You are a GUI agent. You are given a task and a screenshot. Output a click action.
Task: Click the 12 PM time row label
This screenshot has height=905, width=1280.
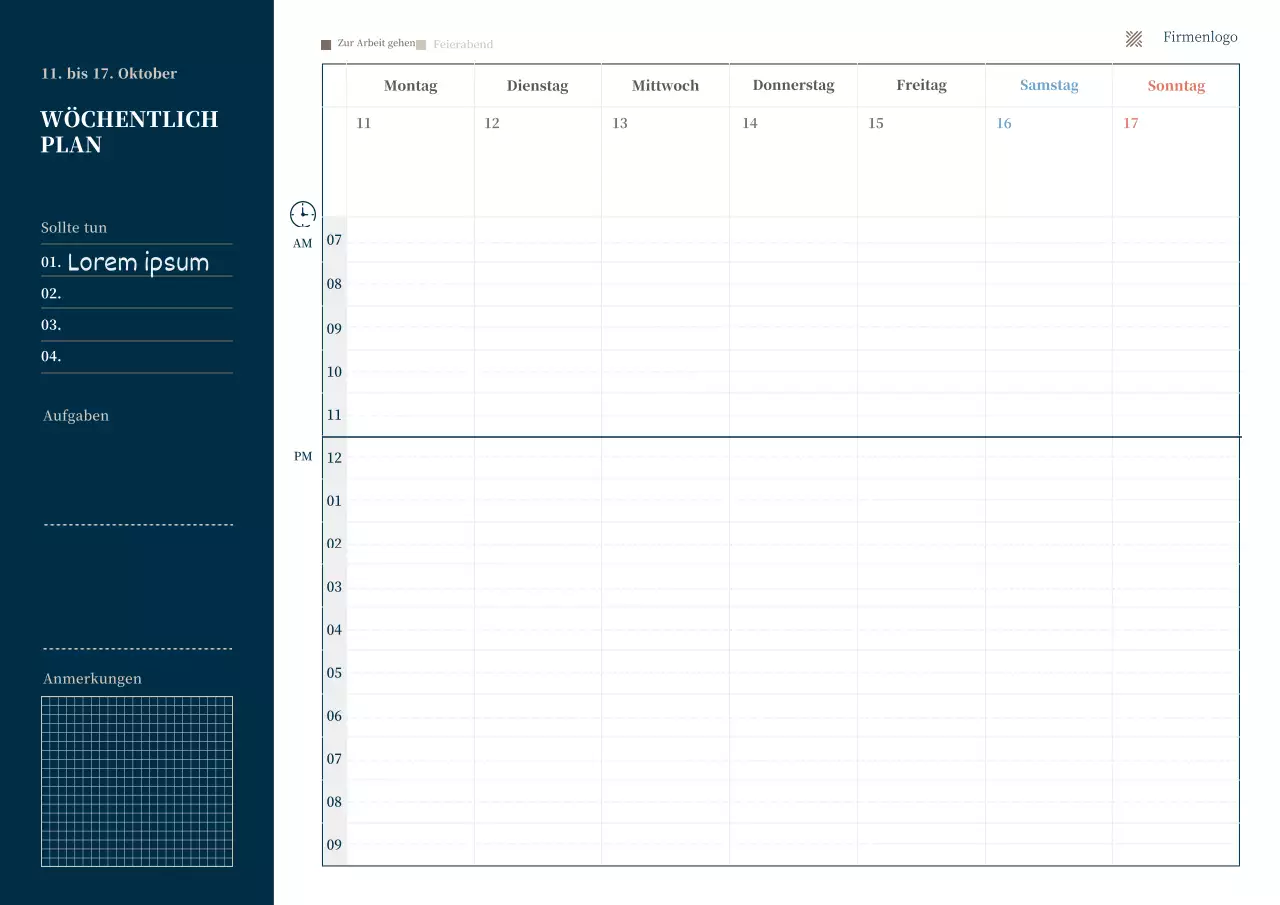tap(334, 458)
